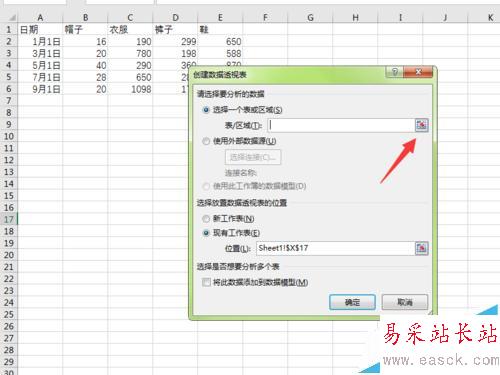This screenshot has height=375, width=500.
Task: Select column H header
Action: tap(355, 17)
